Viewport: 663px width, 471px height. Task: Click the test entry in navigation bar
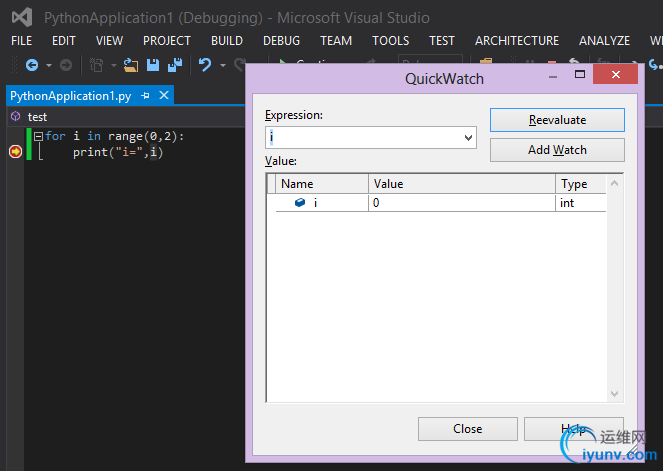pyautogui.click(x=37, y=117)
